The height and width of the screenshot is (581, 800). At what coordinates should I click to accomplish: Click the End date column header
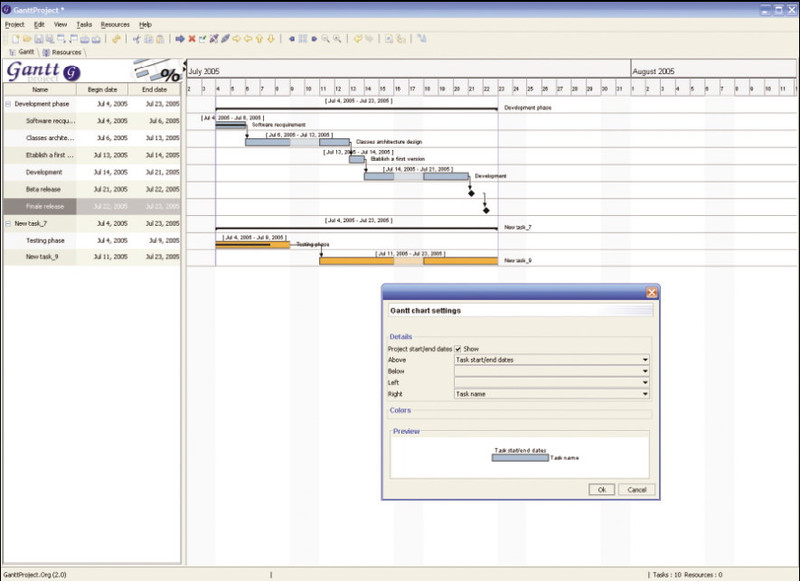[x=154, y=90]
